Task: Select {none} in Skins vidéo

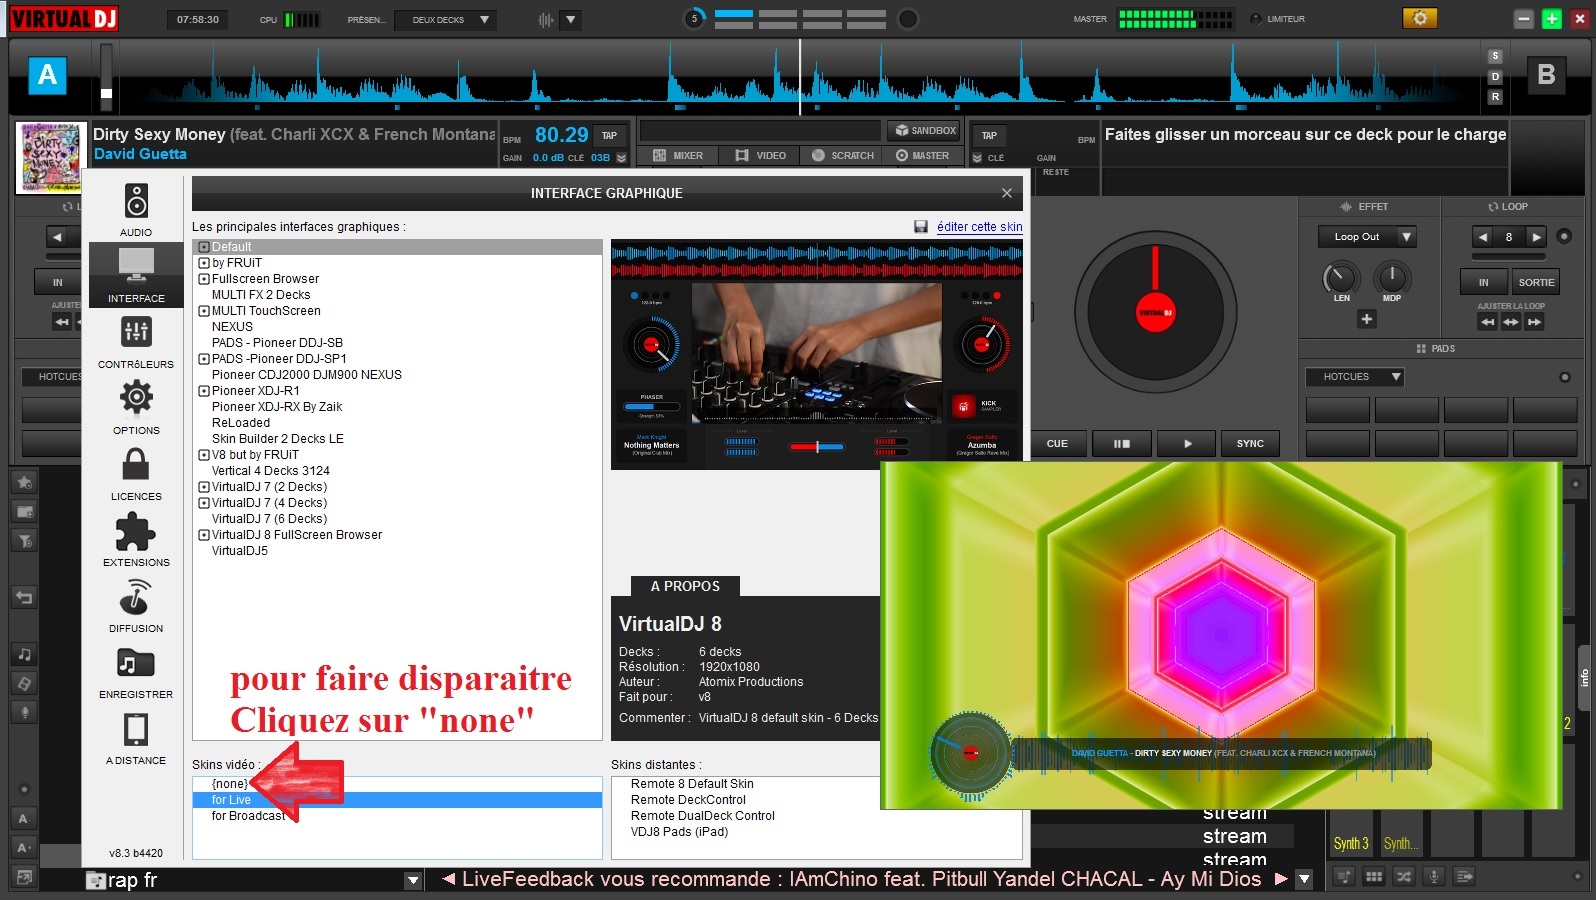Action: pos(229,784)
